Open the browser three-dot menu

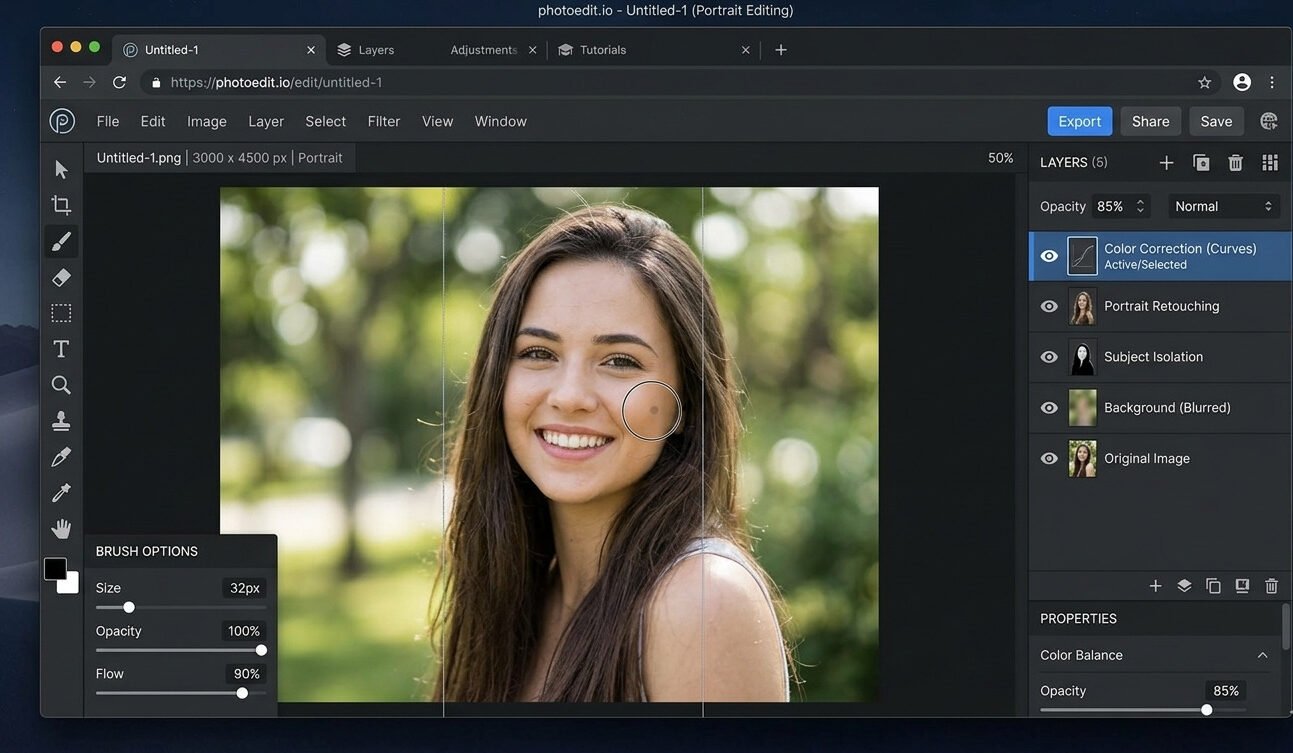pos(1272,82)
